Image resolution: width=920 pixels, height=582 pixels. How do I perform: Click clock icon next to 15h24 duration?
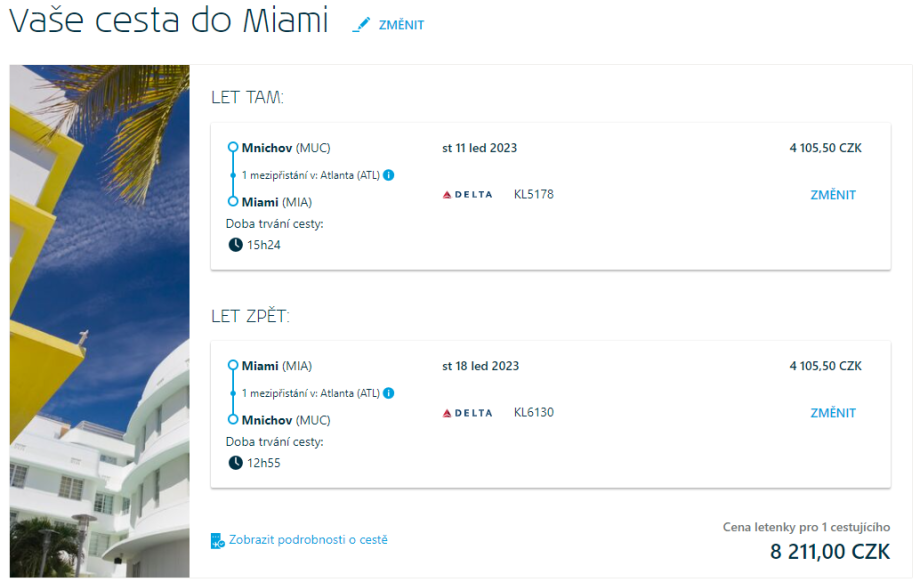tap(235, 244)
